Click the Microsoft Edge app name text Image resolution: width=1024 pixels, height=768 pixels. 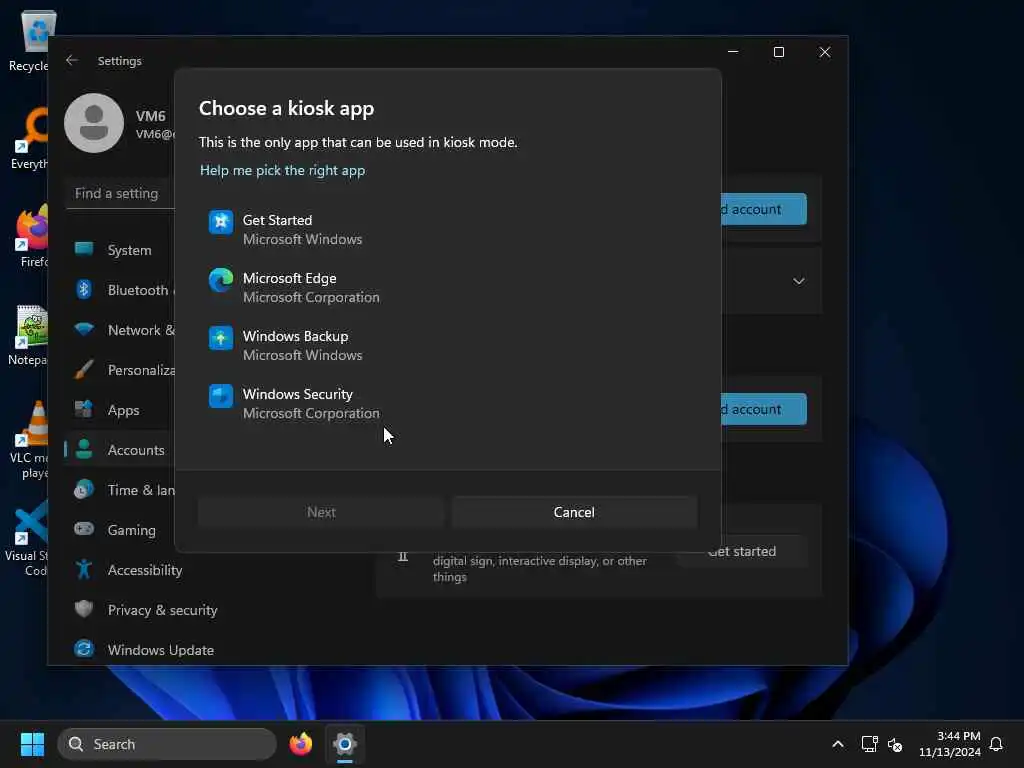(x=289, y=278)
